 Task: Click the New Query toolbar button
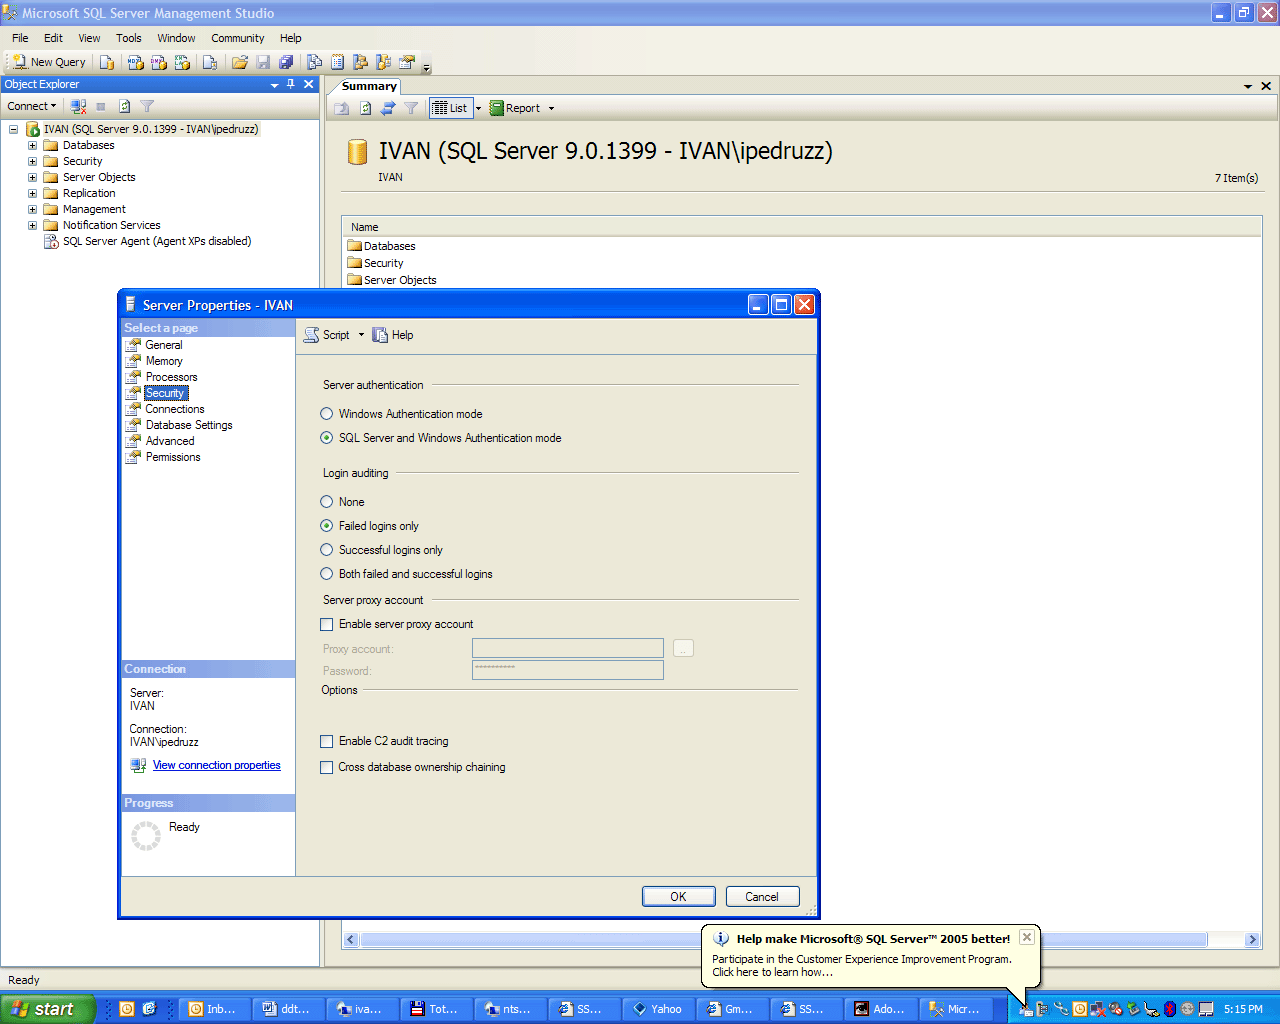[x=49, y=62]
